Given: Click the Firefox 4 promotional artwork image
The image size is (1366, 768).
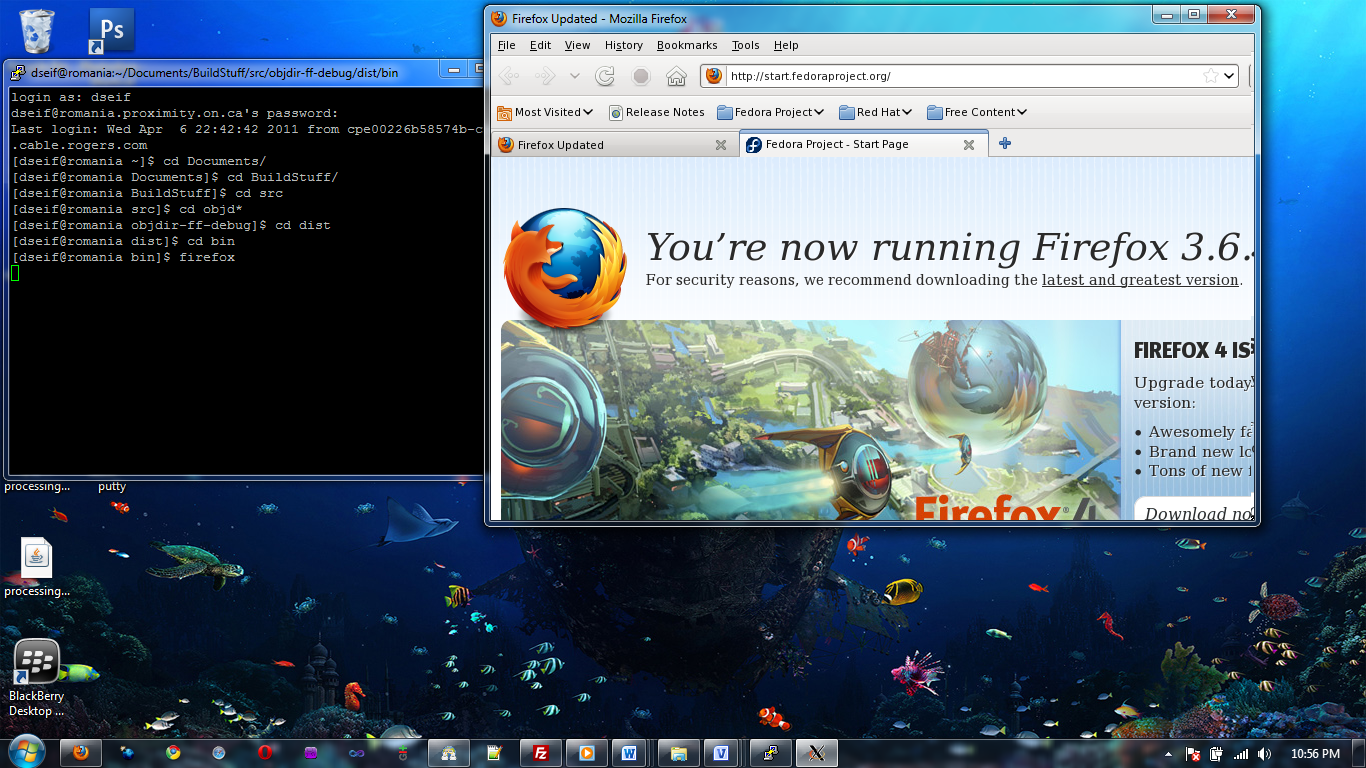Looking at the screenshot, I should (x=810, y=420).
